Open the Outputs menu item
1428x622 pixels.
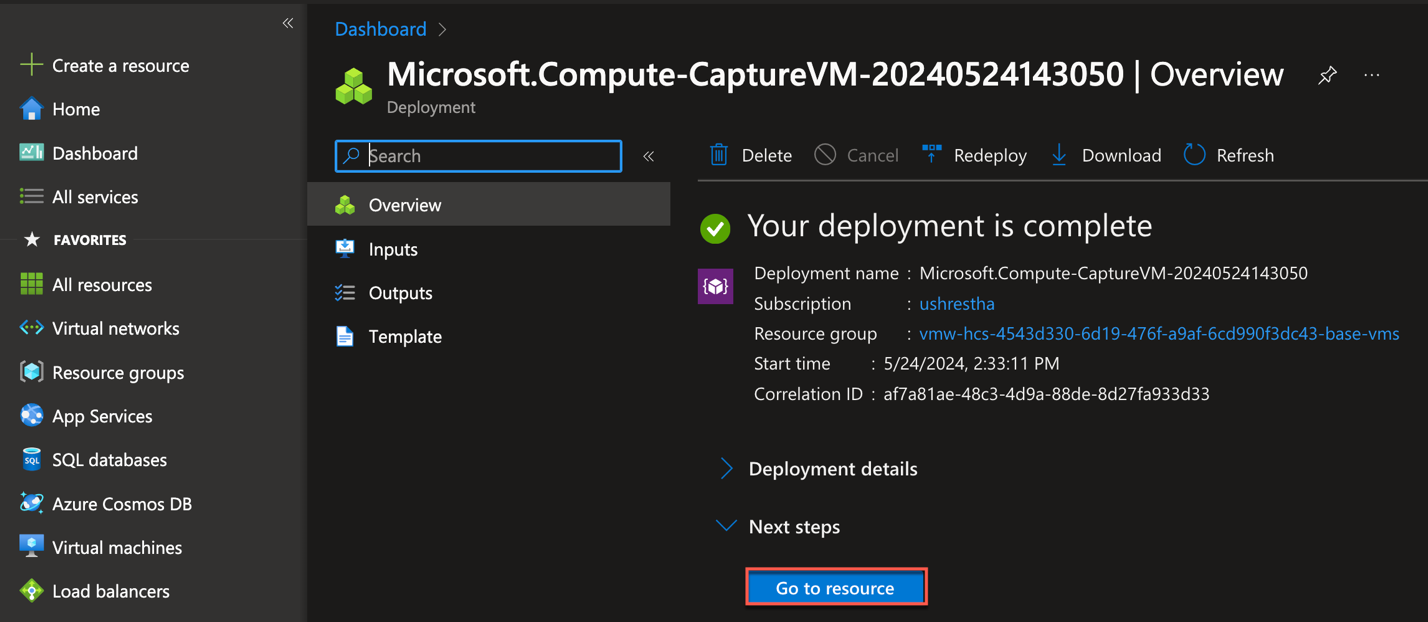coord(489,293)
